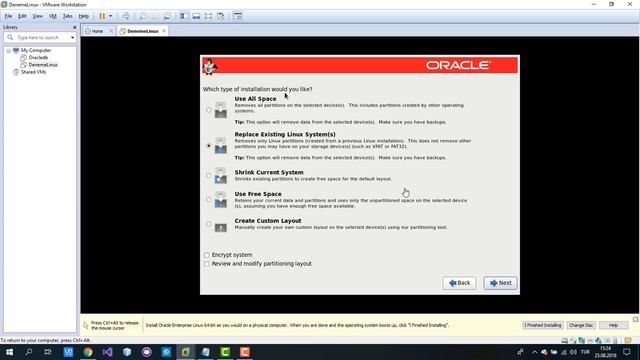Select Create Custom Layout option

click(209, 224)
